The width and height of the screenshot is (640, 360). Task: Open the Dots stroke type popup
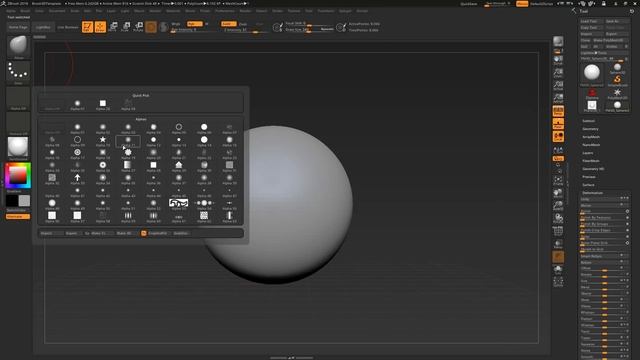(x=18, y=72)
